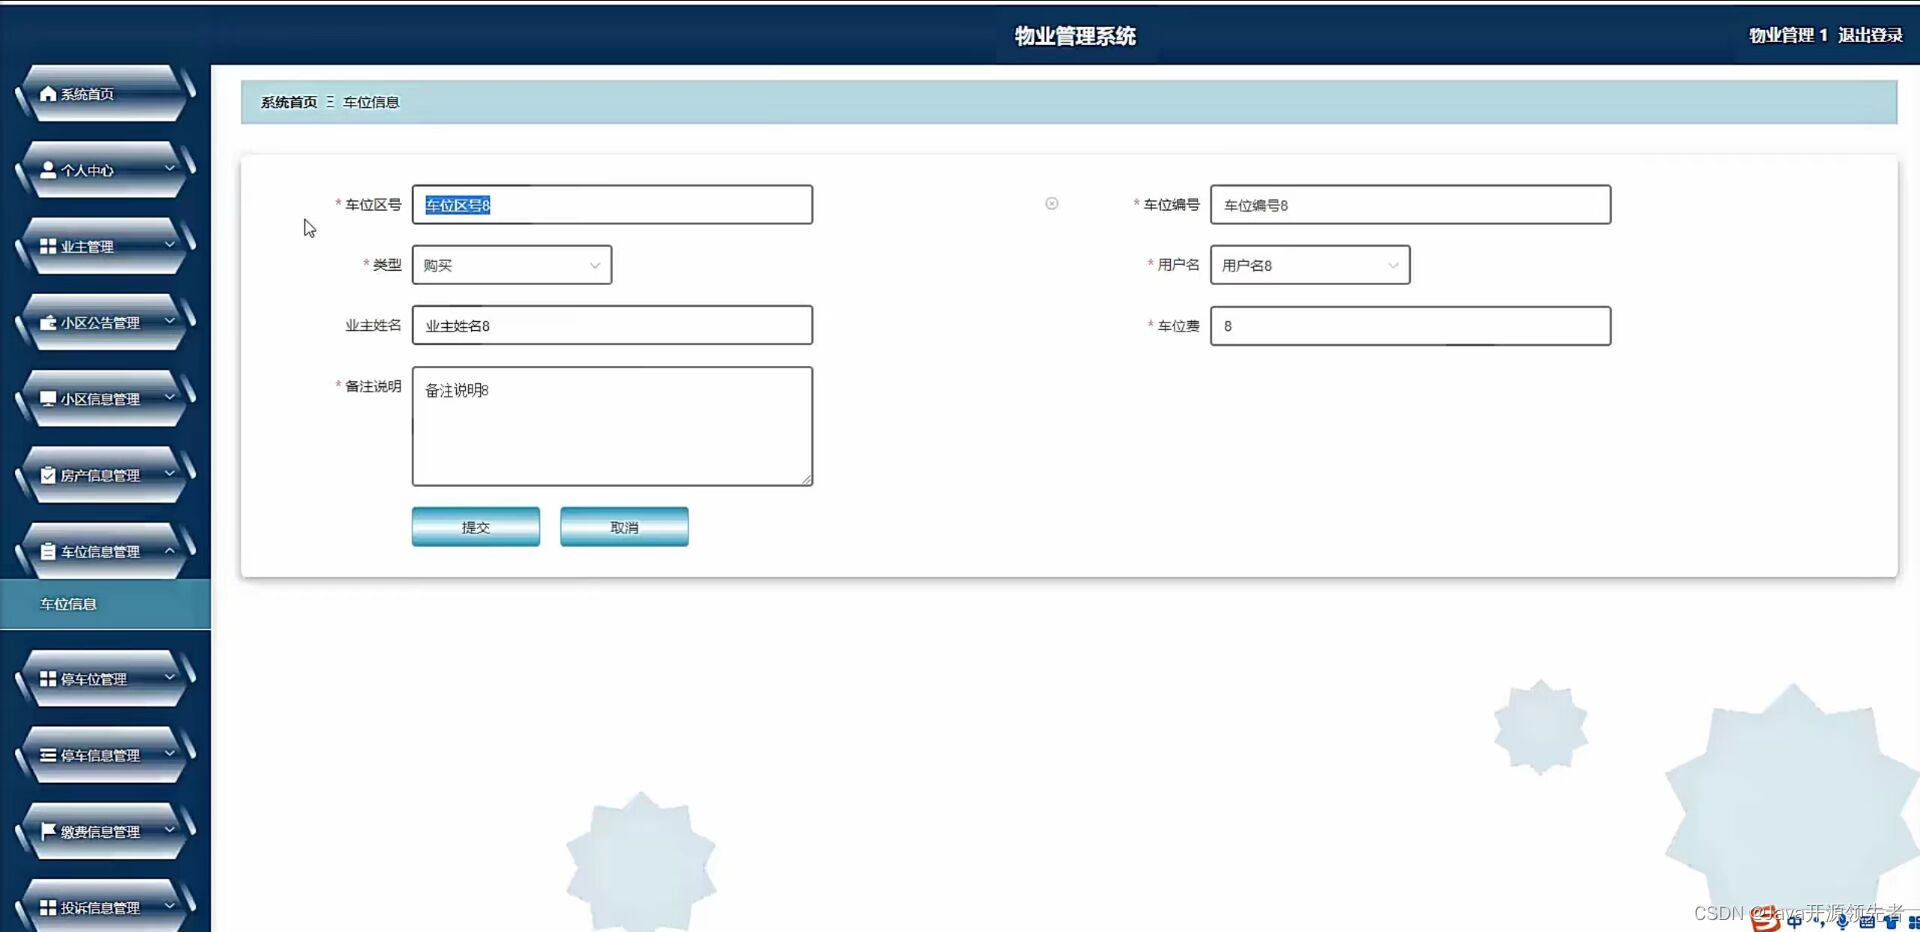
Task: Open the 业主管理 sidebar menu
Action: (x=105, y=246)
